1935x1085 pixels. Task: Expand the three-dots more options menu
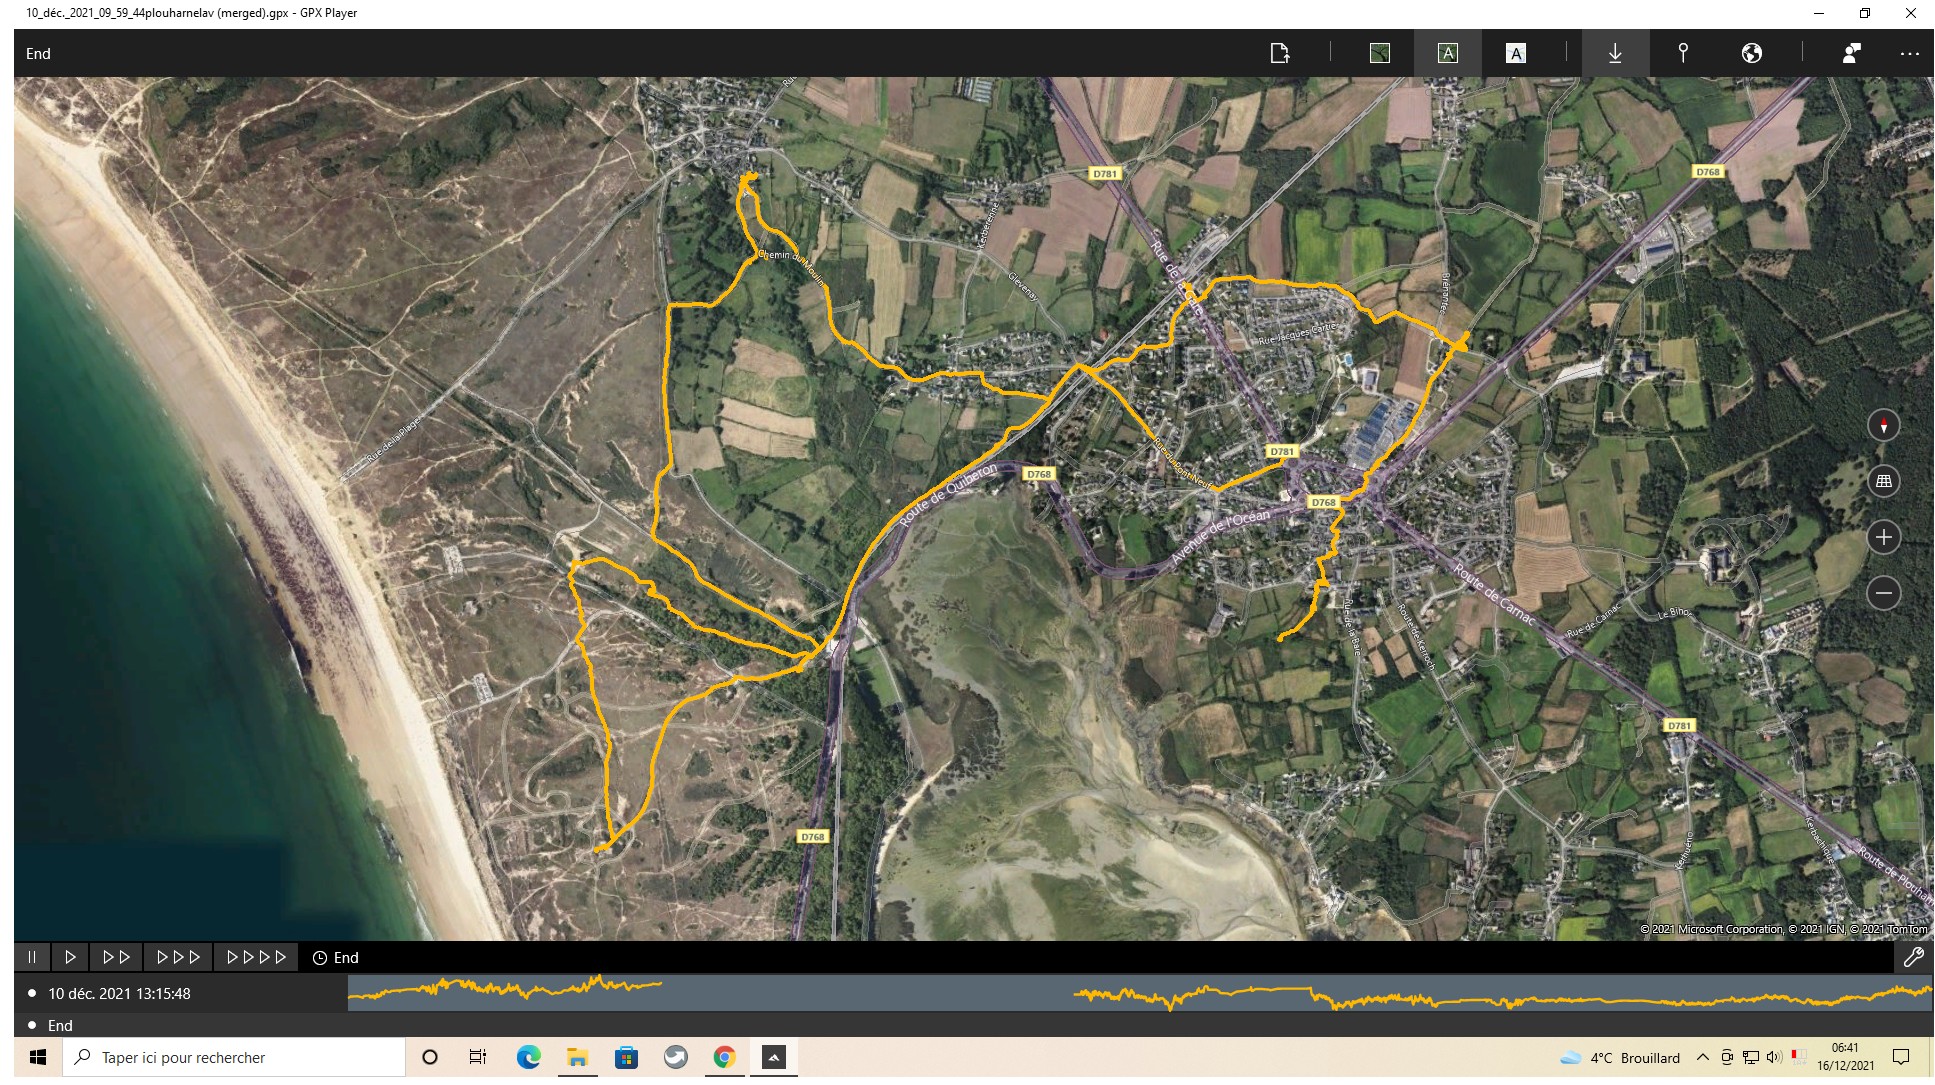tap(1909, 54)
